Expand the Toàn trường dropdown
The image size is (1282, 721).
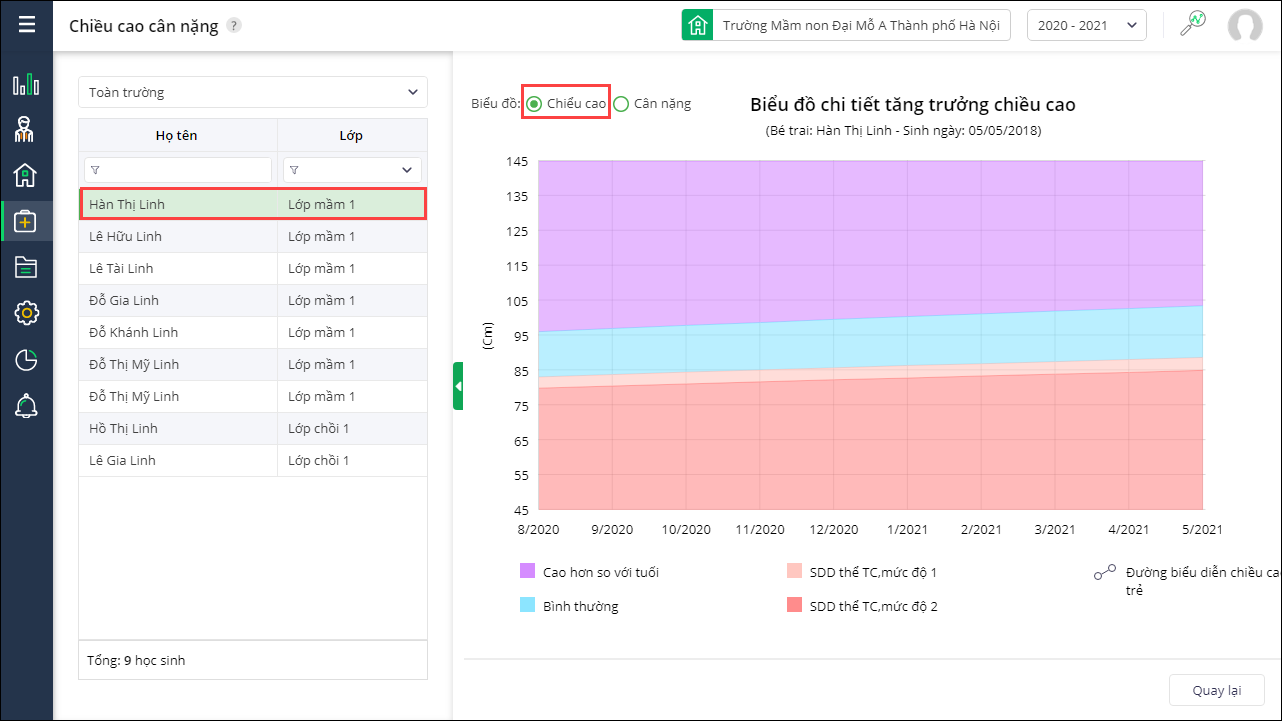[x=253, y=92]
